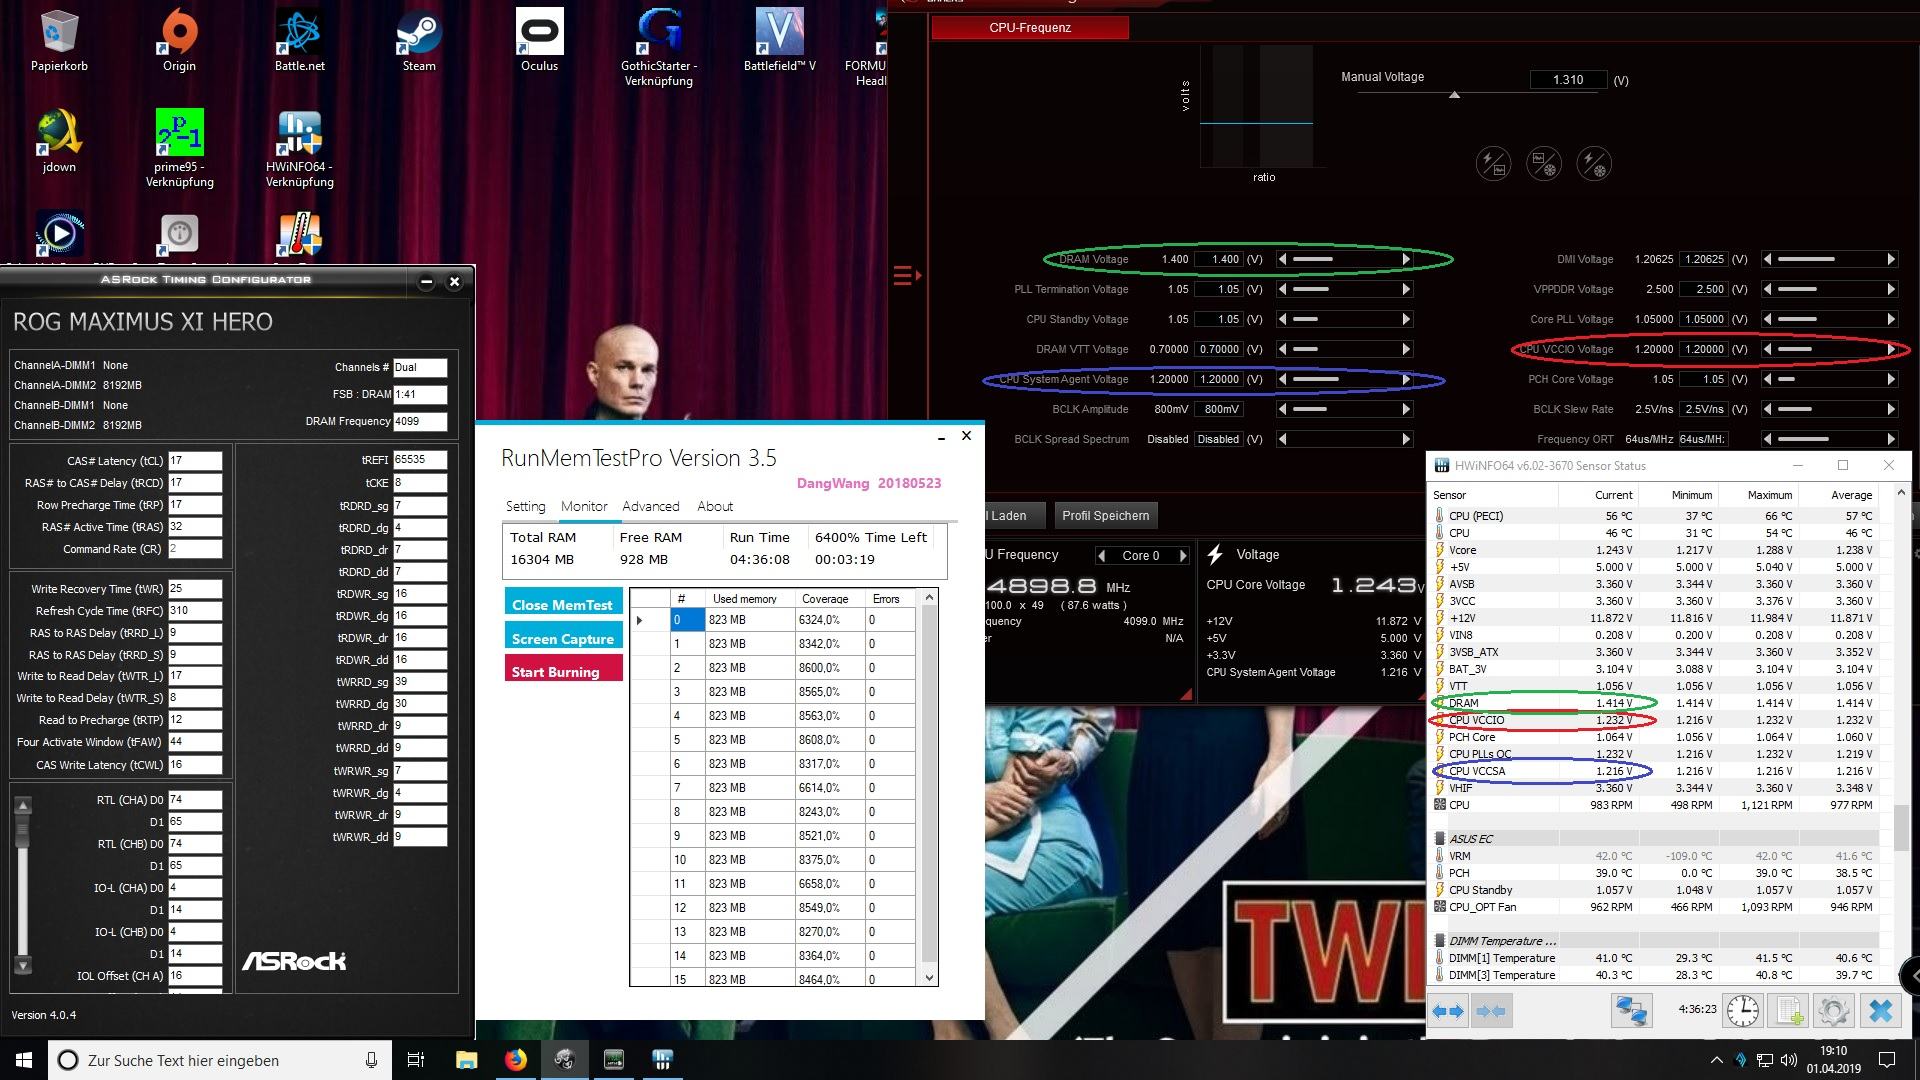This screenshot has width=1920, height=1080.
Task: Click third circular preset icon in AI Suite
Action: coord(1593,163)
